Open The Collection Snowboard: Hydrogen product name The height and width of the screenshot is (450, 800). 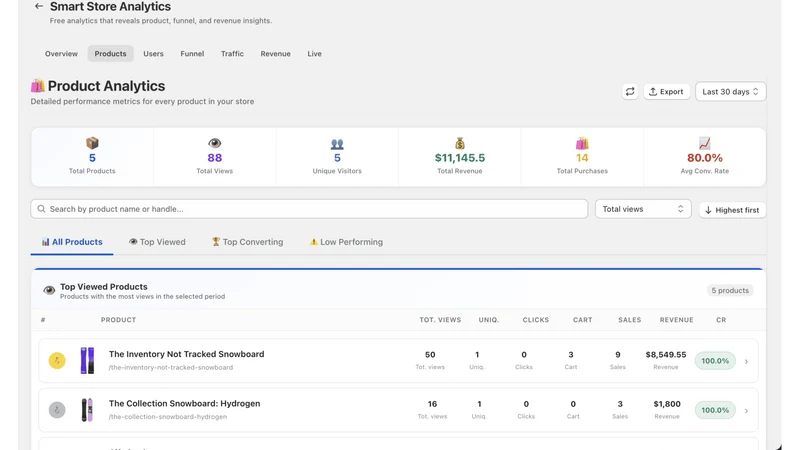tap(184, 404)
